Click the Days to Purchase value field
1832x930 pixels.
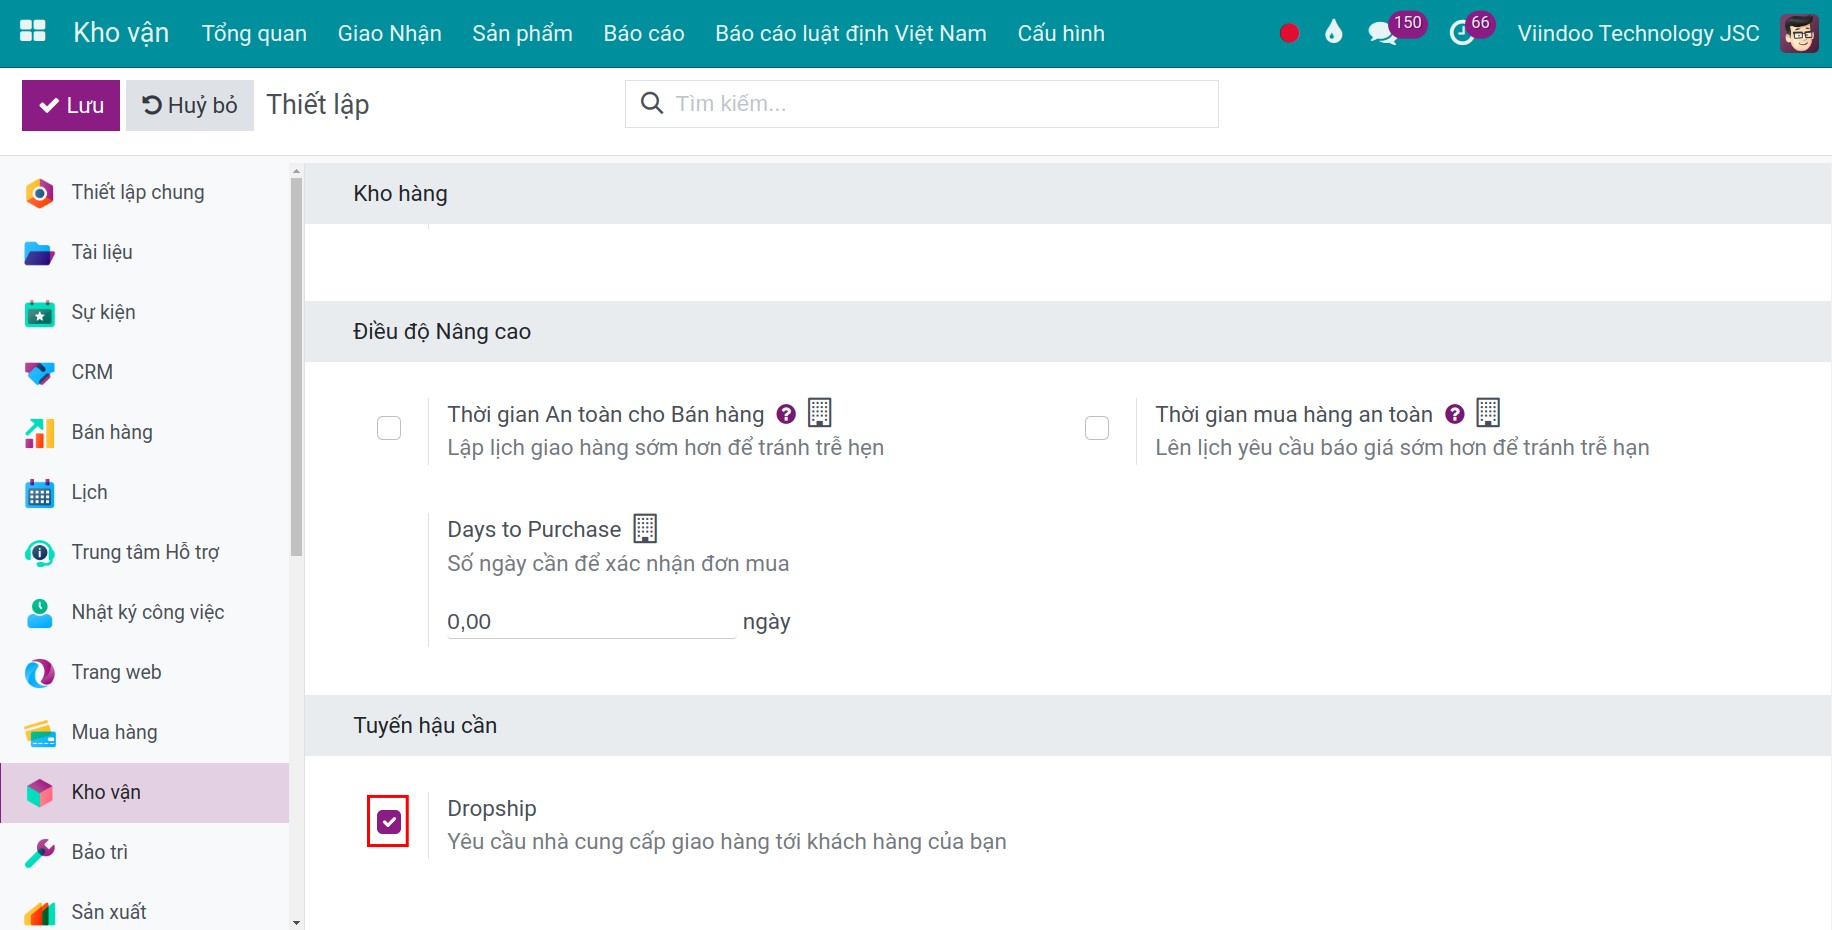point(591,621)
